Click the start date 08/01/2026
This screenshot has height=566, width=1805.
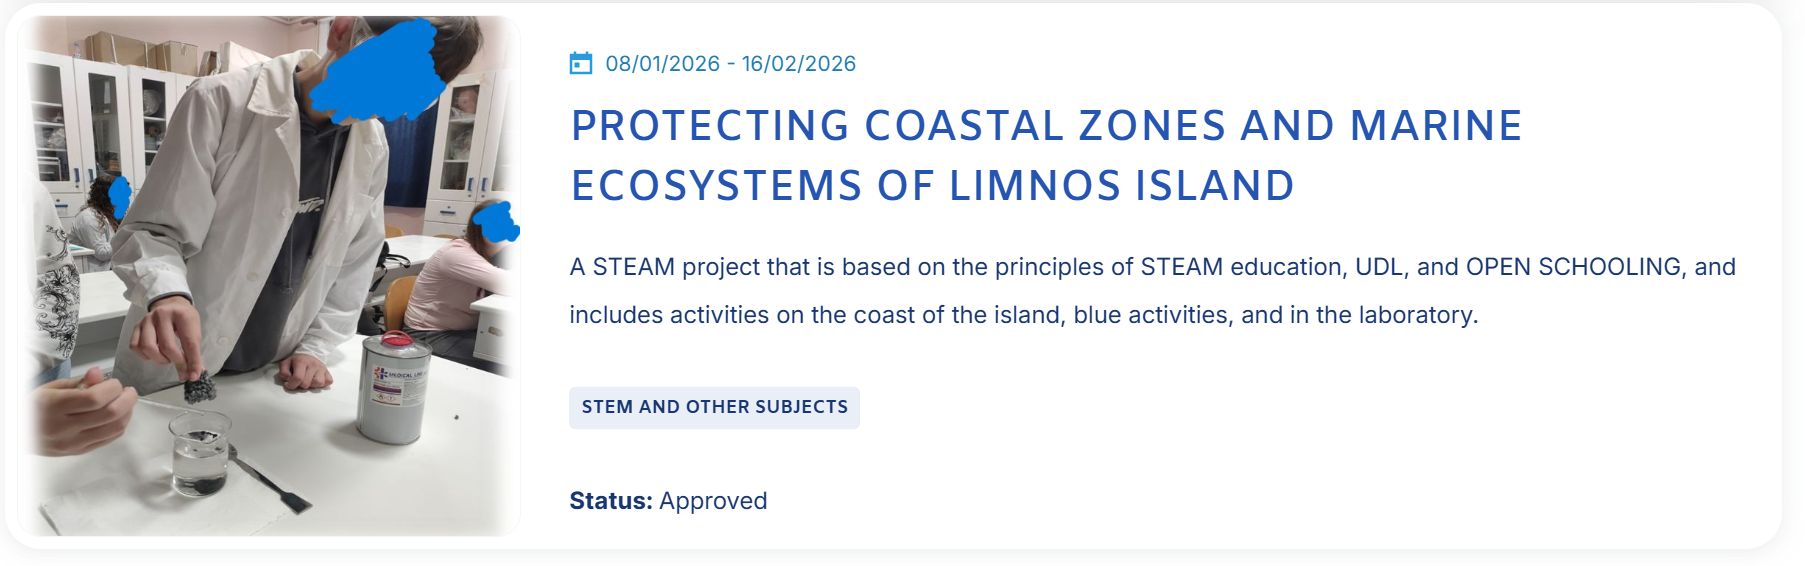click(x=662, y=64)
